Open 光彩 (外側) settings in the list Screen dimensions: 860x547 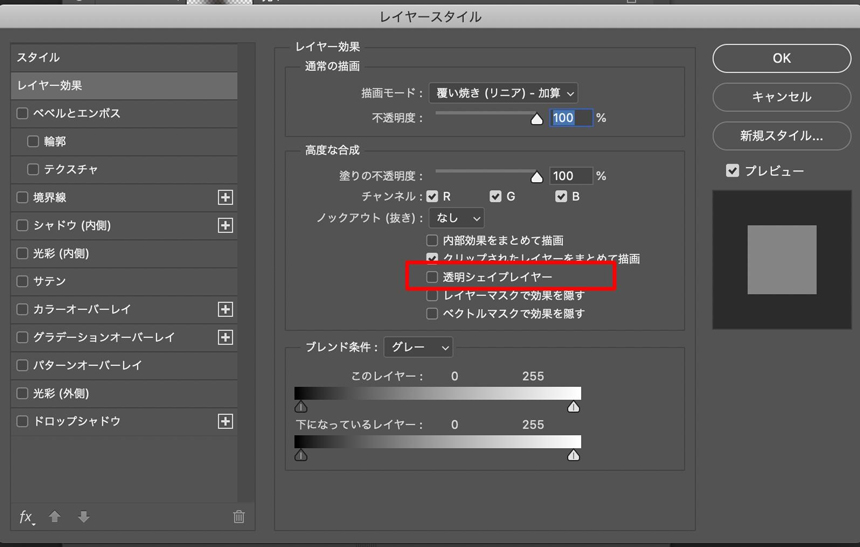pos(61,393)
